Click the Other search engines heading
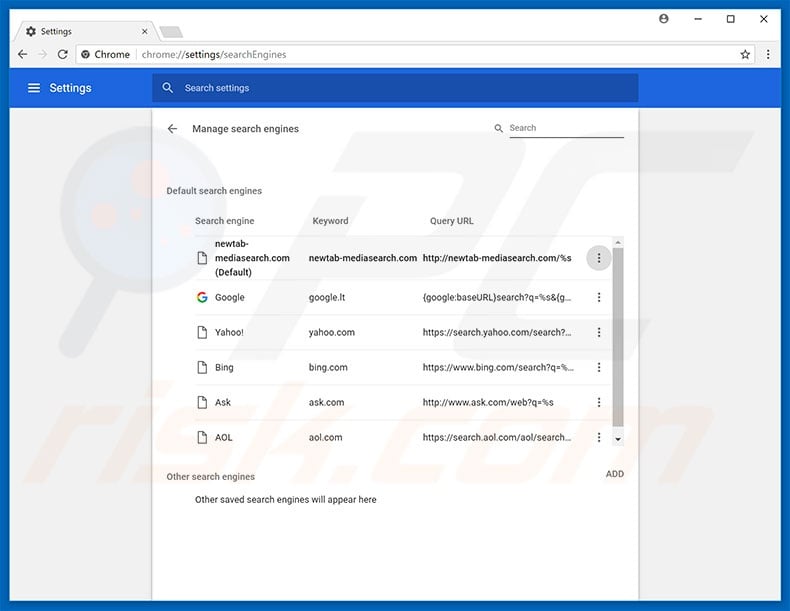The height and width of the screenshot is (611, 790). (x=211, y=477)
